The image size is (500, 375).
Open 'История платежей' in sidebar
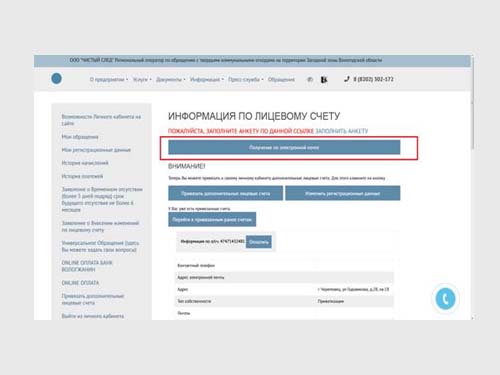click(82, 176)
